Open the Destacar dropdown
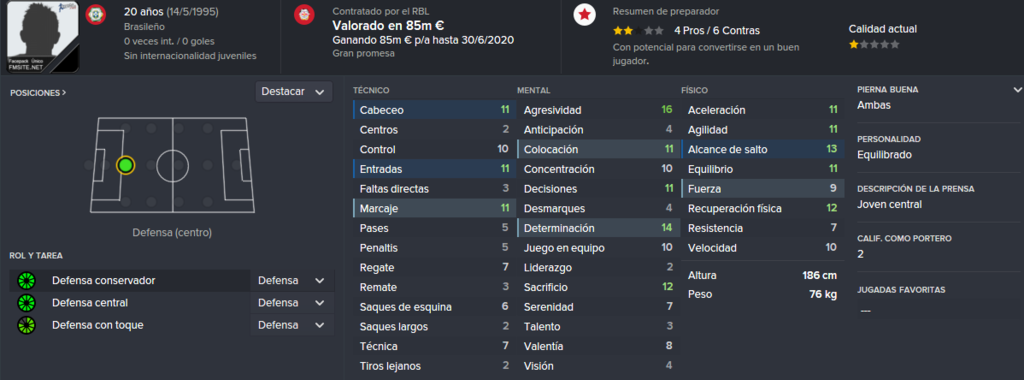This screenshot has width=1024, height=380. point(293,92)
